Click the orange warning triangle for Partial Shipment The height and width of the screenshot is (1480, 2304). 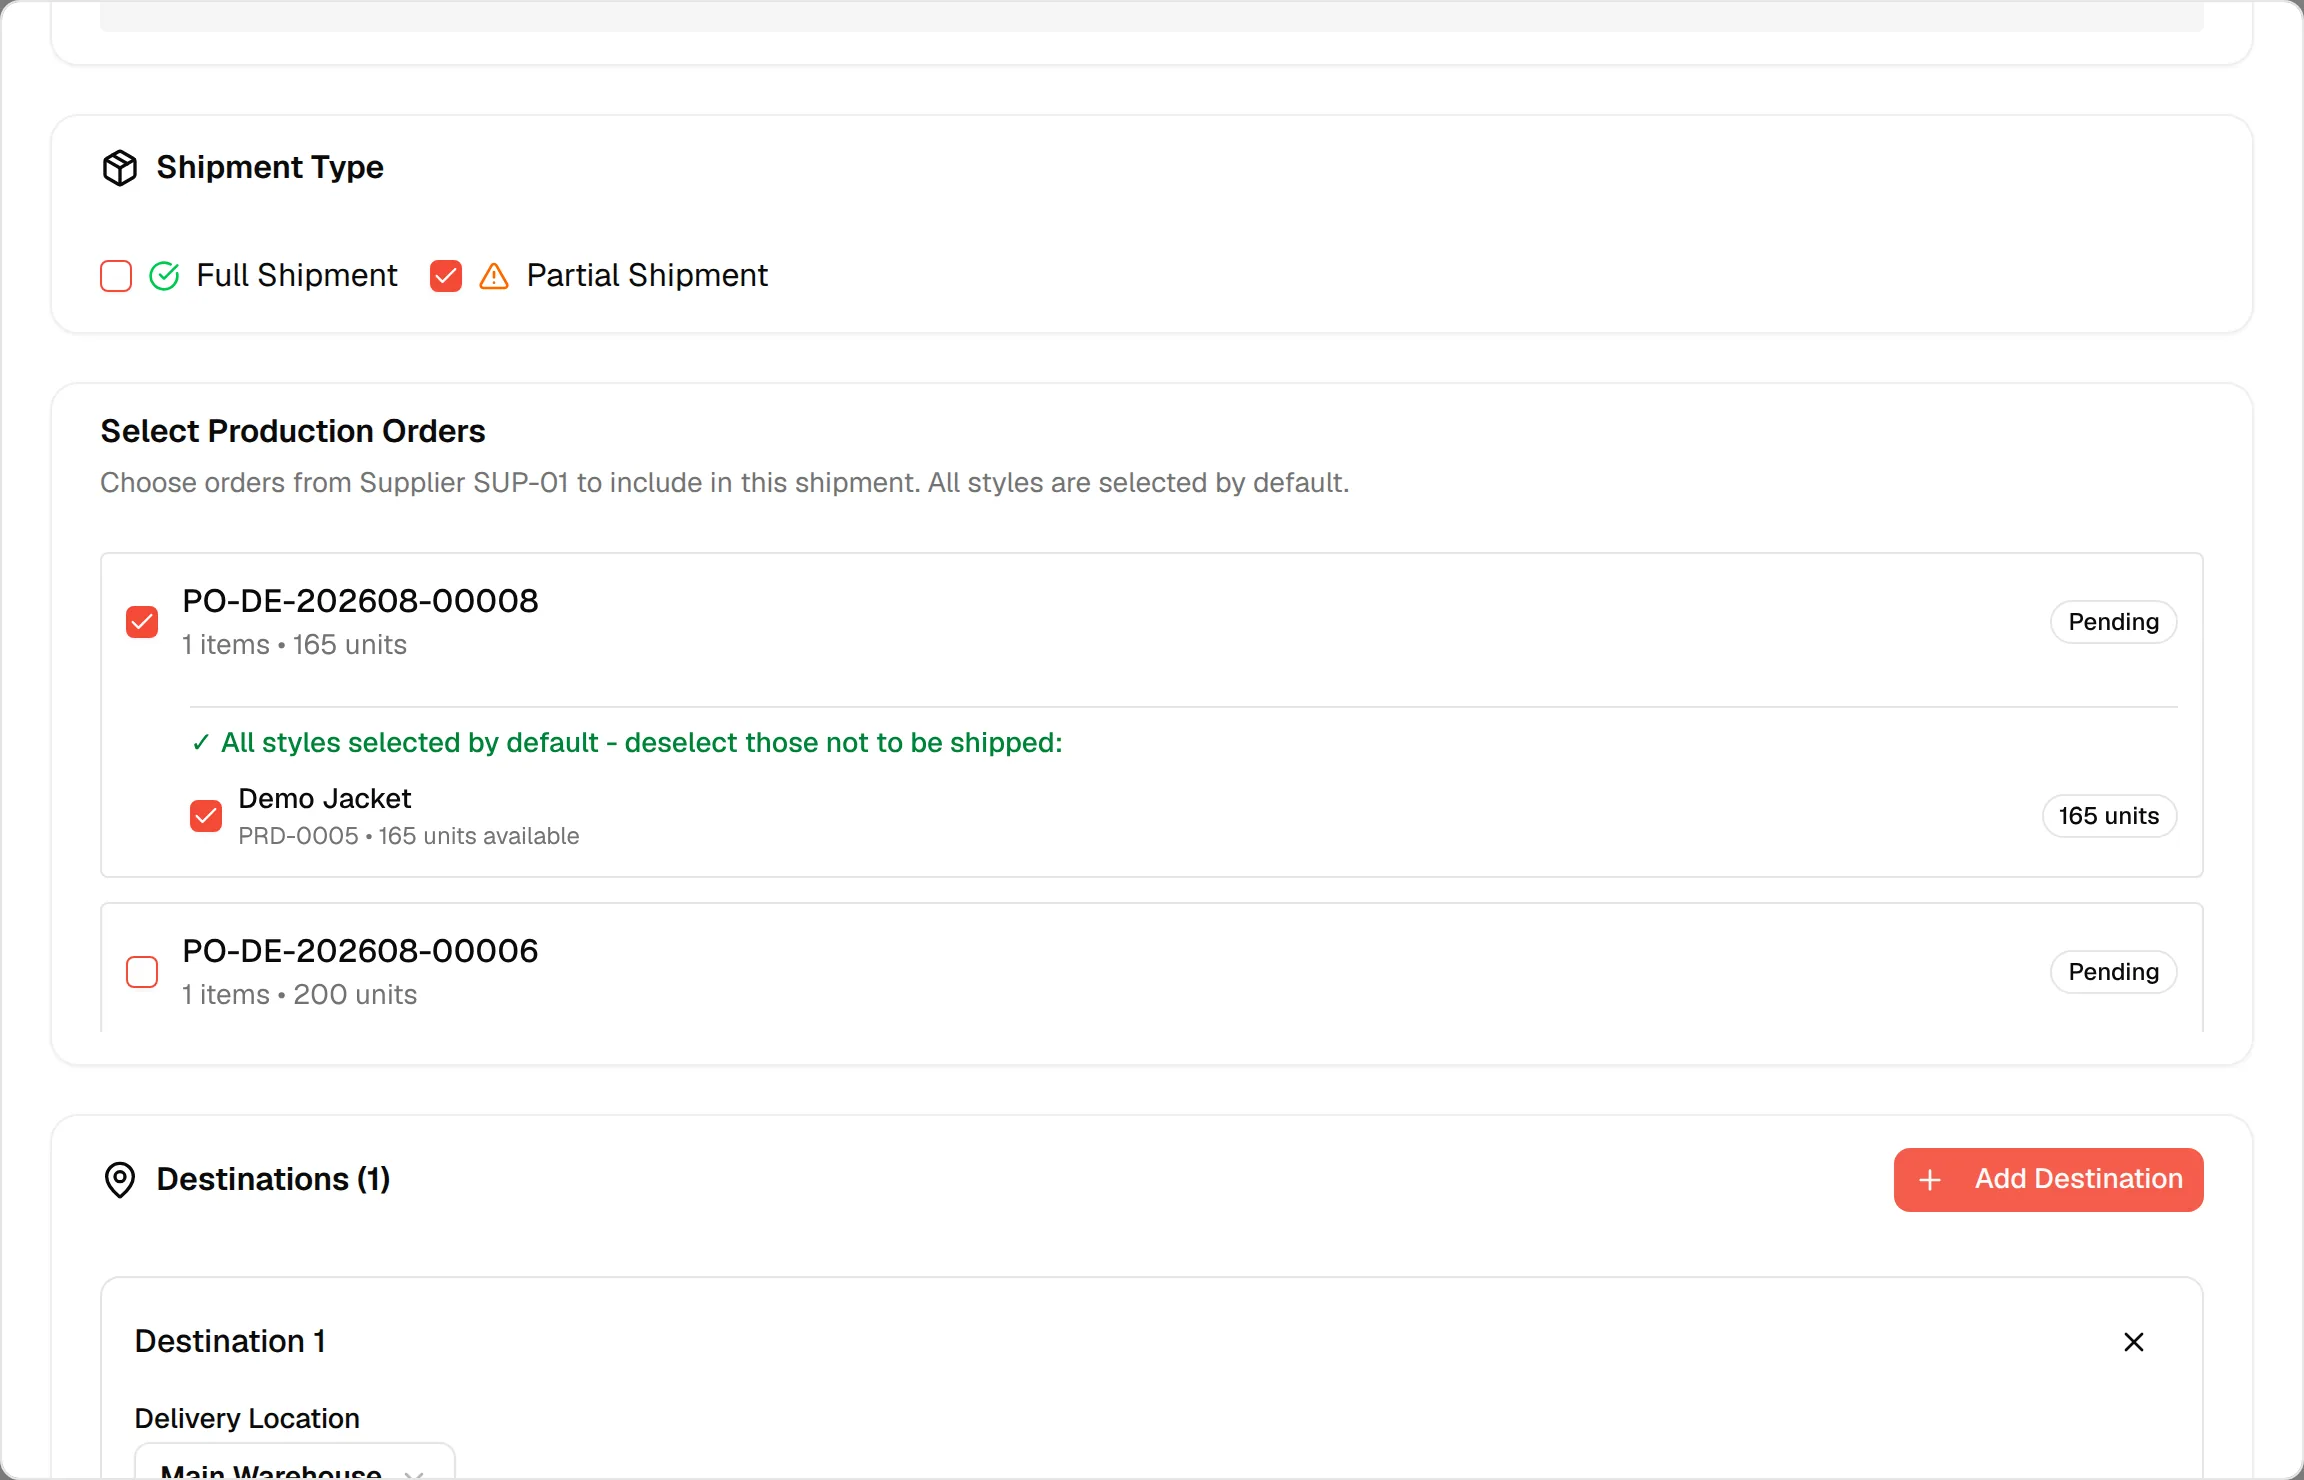coord(494,276)
